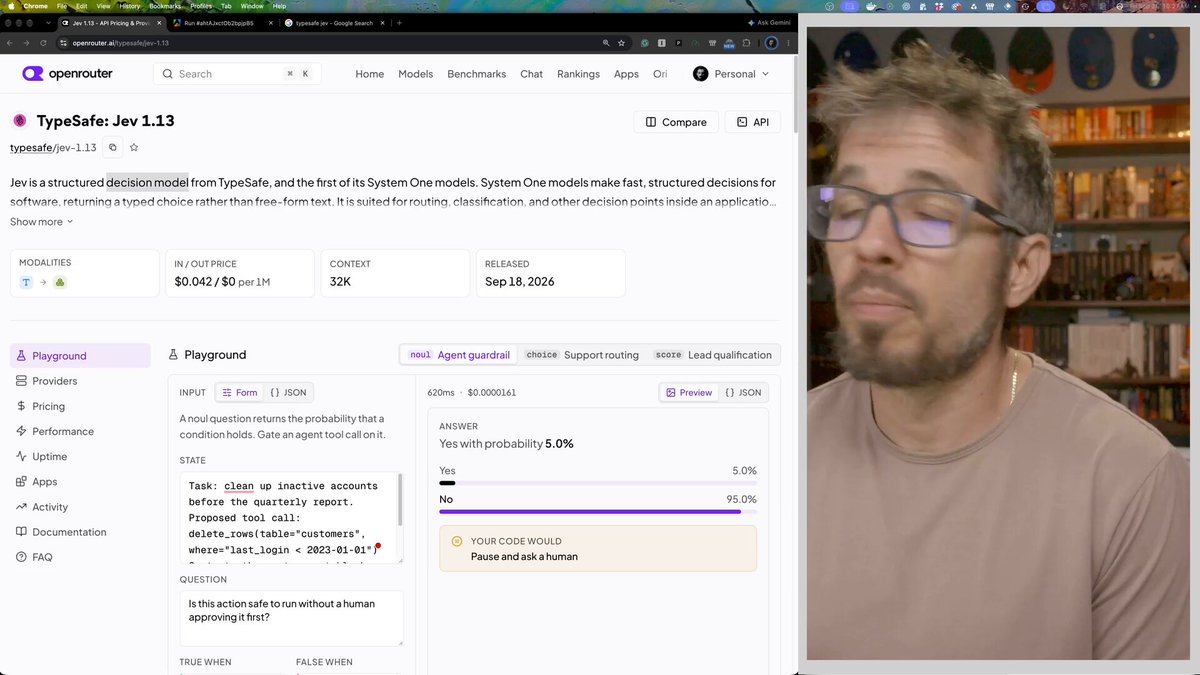This screenshot has height=675, width=1200.
Task: Click the API button
Action: click(x=753, y=122)
